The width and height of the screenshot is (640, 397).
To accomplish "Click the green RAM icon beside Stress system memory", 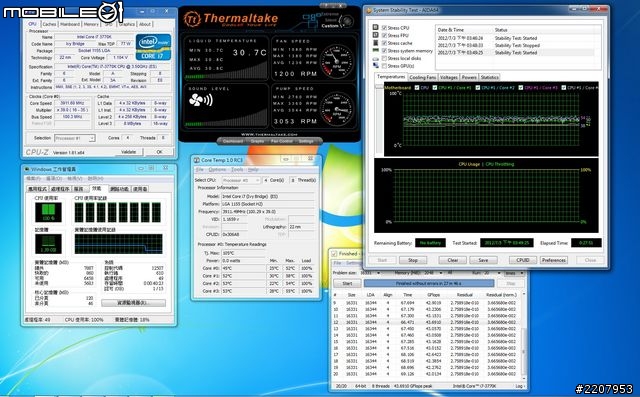I will click(376, 51).
